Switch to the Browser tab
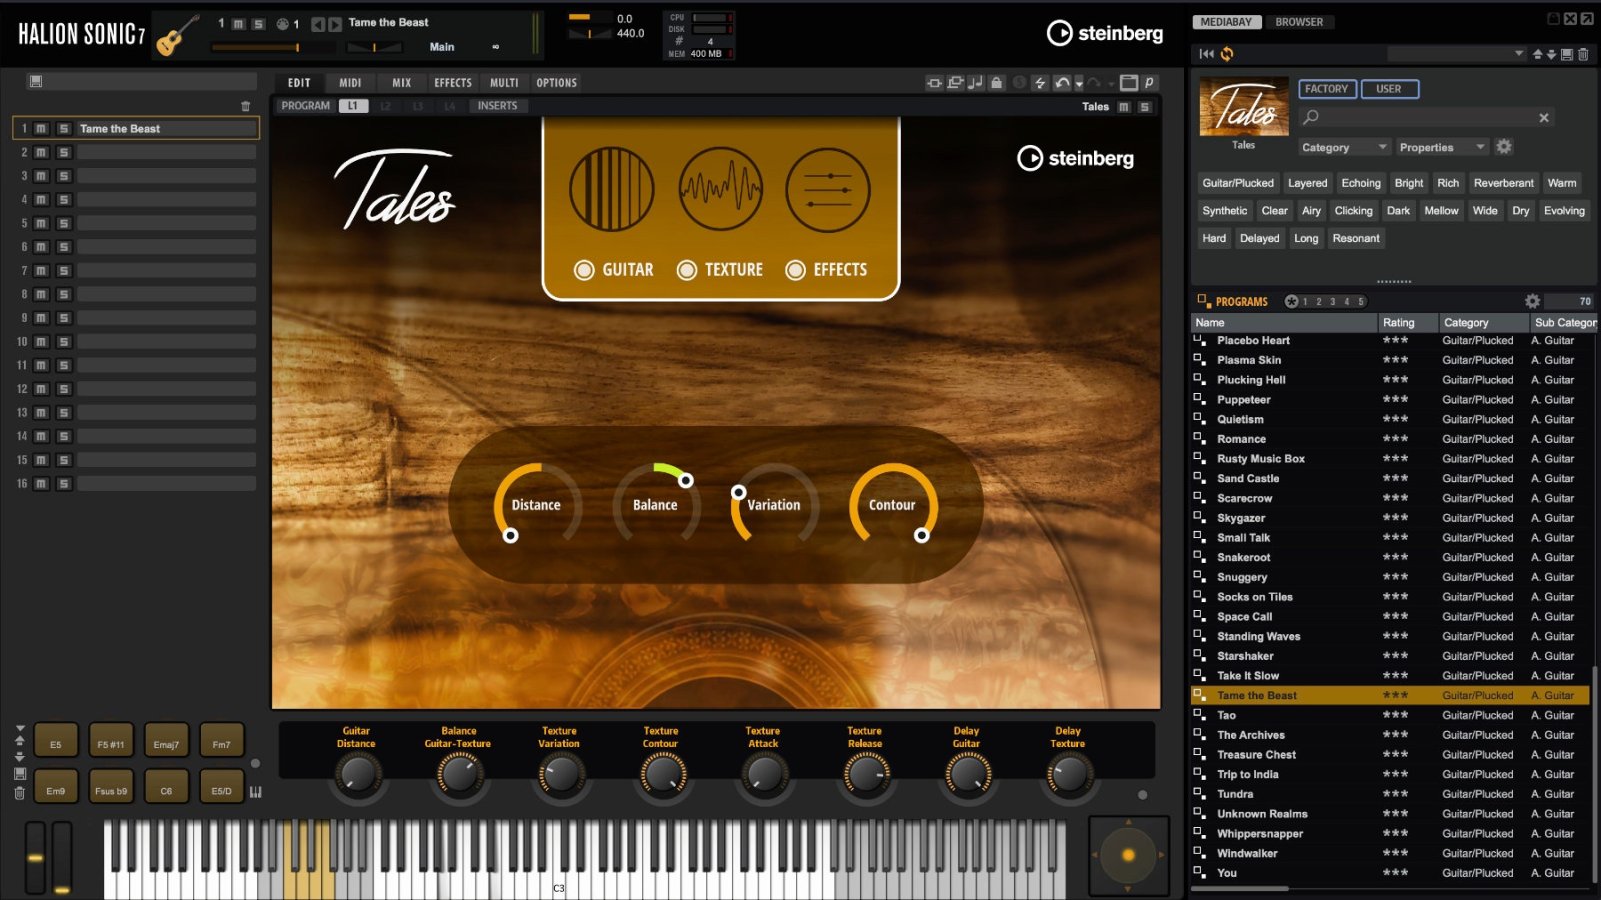 (1298, 22)
